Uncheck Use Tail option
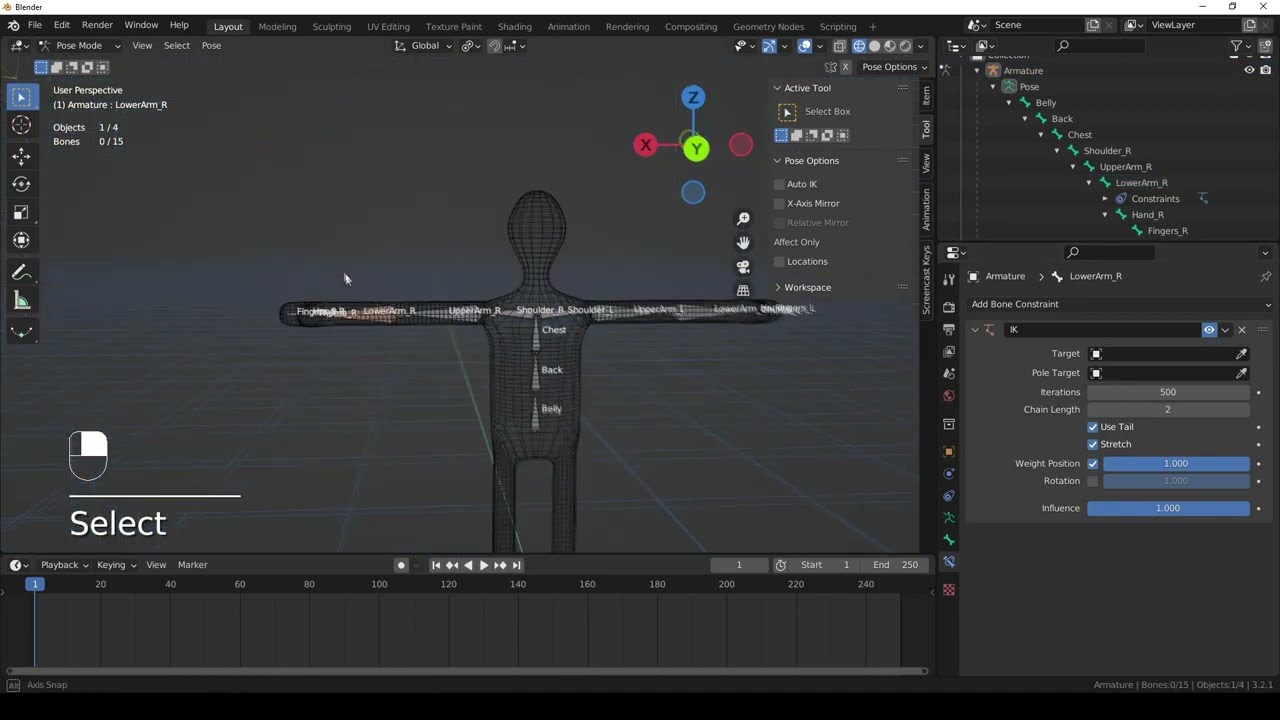The height and width of the screenshot is (720, 1280). pos(1093,427)
